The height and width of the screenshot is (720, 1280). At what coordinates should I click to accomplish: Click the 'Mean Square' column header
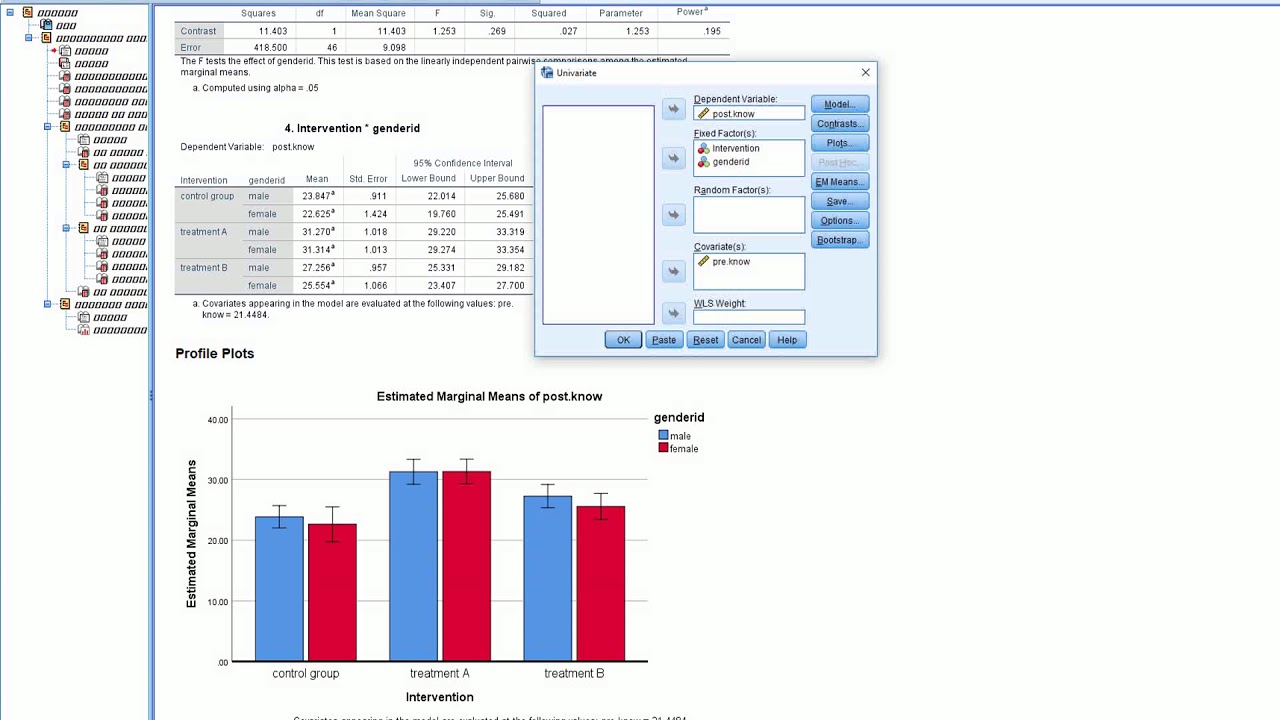click(378, 13)
